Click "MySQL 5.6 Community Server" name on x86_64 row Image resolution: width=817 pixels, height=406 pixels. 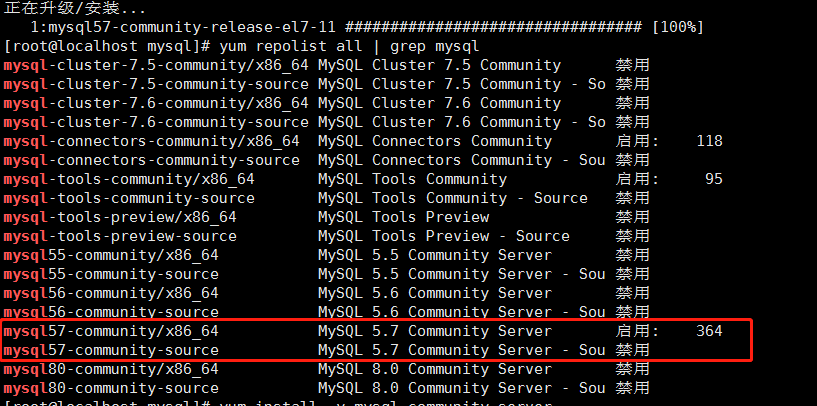pyautogui.click(x=435, y=293)
